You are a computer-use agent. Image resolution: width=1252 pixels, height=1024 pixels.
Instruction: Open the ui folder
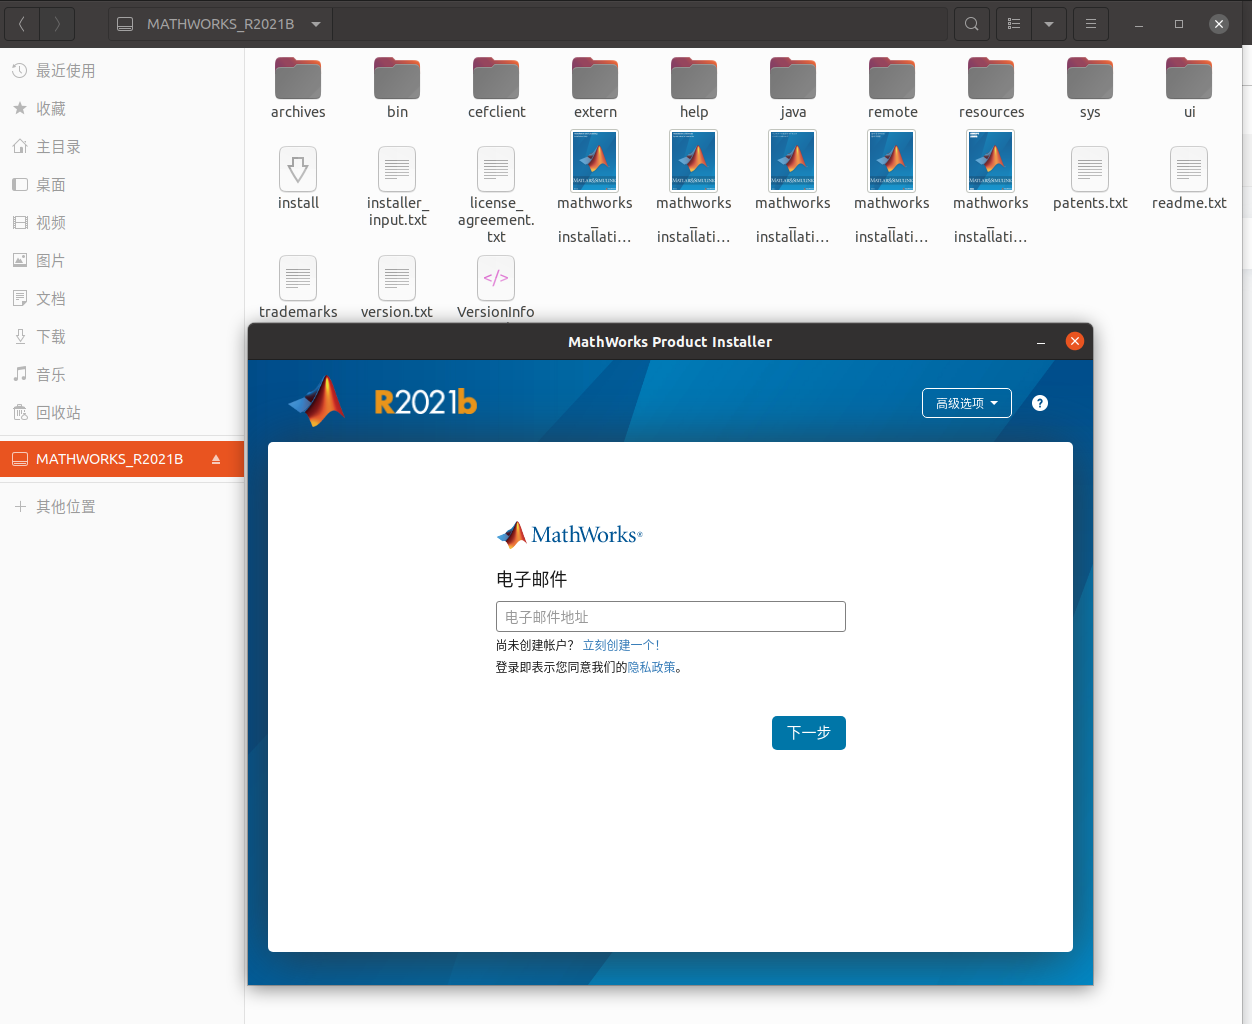[1189, 88]
